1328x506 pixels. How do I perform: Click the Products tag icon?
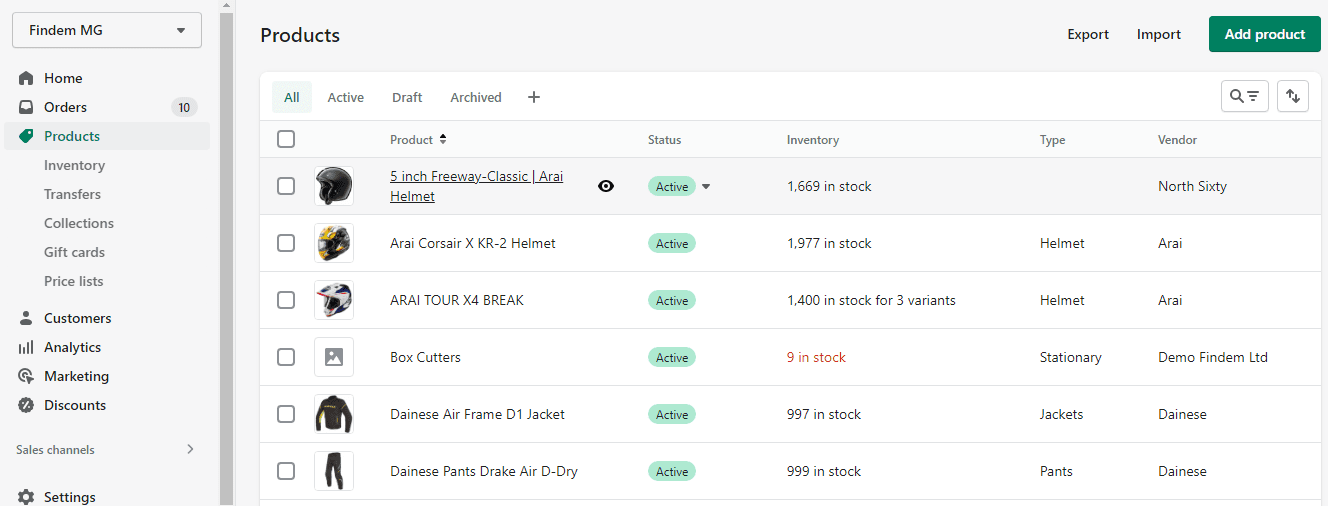27,136
